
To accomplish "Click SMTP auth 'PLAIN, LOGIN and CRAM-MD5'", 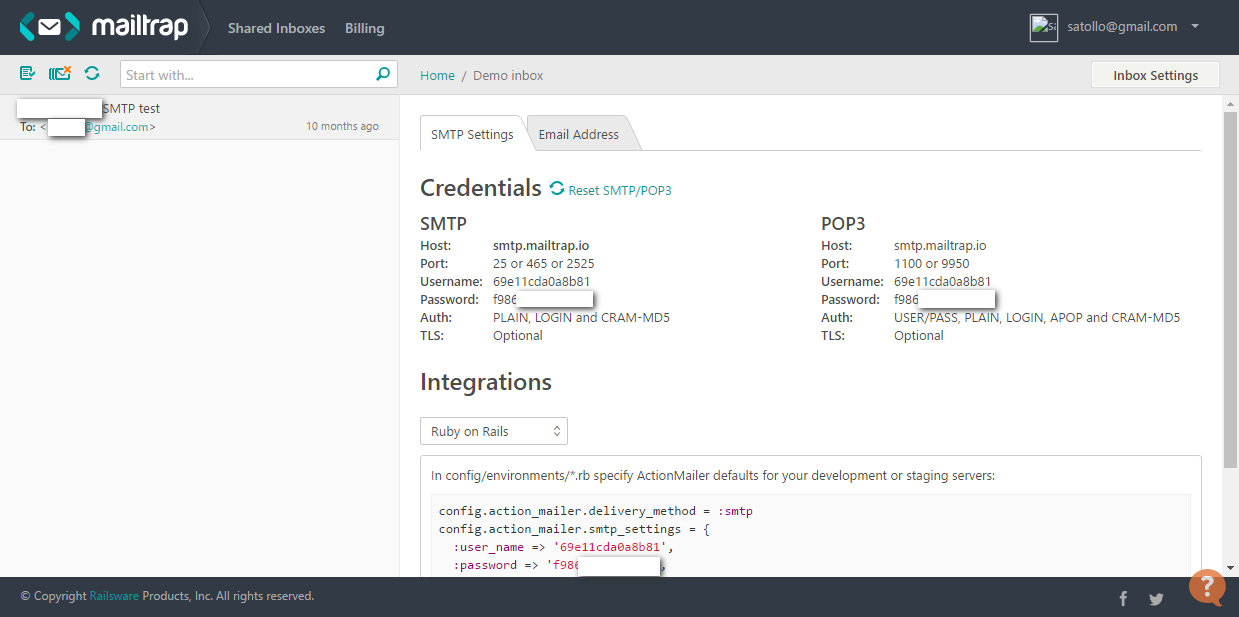I will point(581,318).
